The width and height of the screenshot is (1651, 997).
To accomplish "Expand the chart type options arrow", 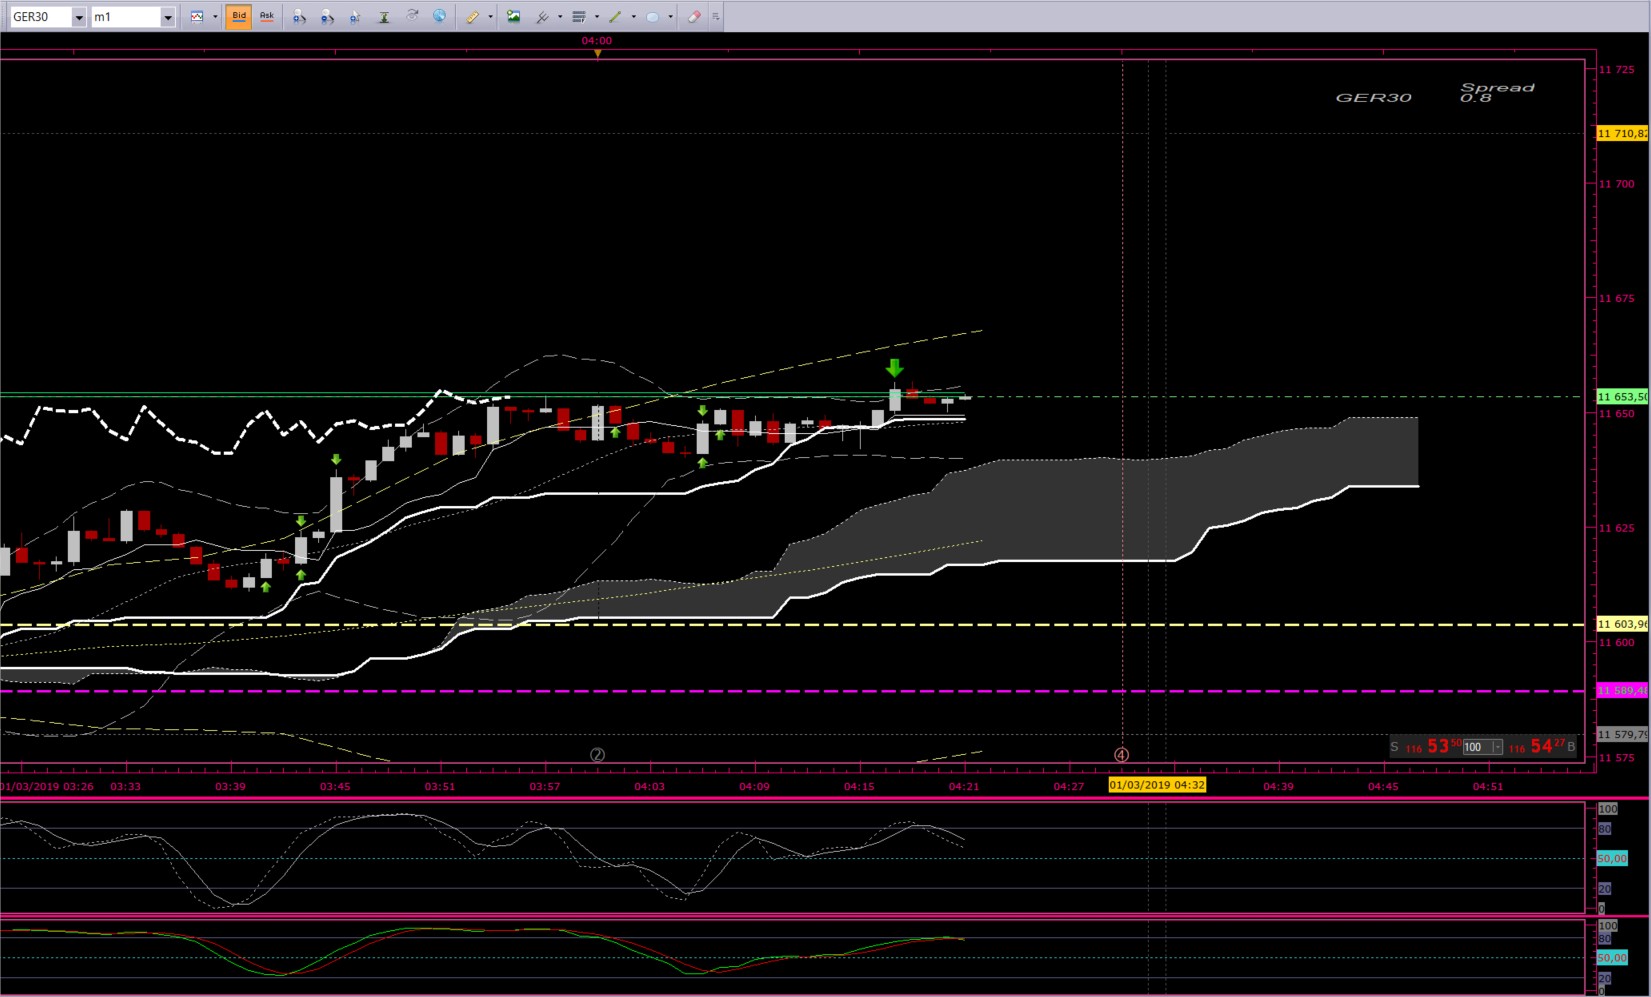I will [215, 17].
